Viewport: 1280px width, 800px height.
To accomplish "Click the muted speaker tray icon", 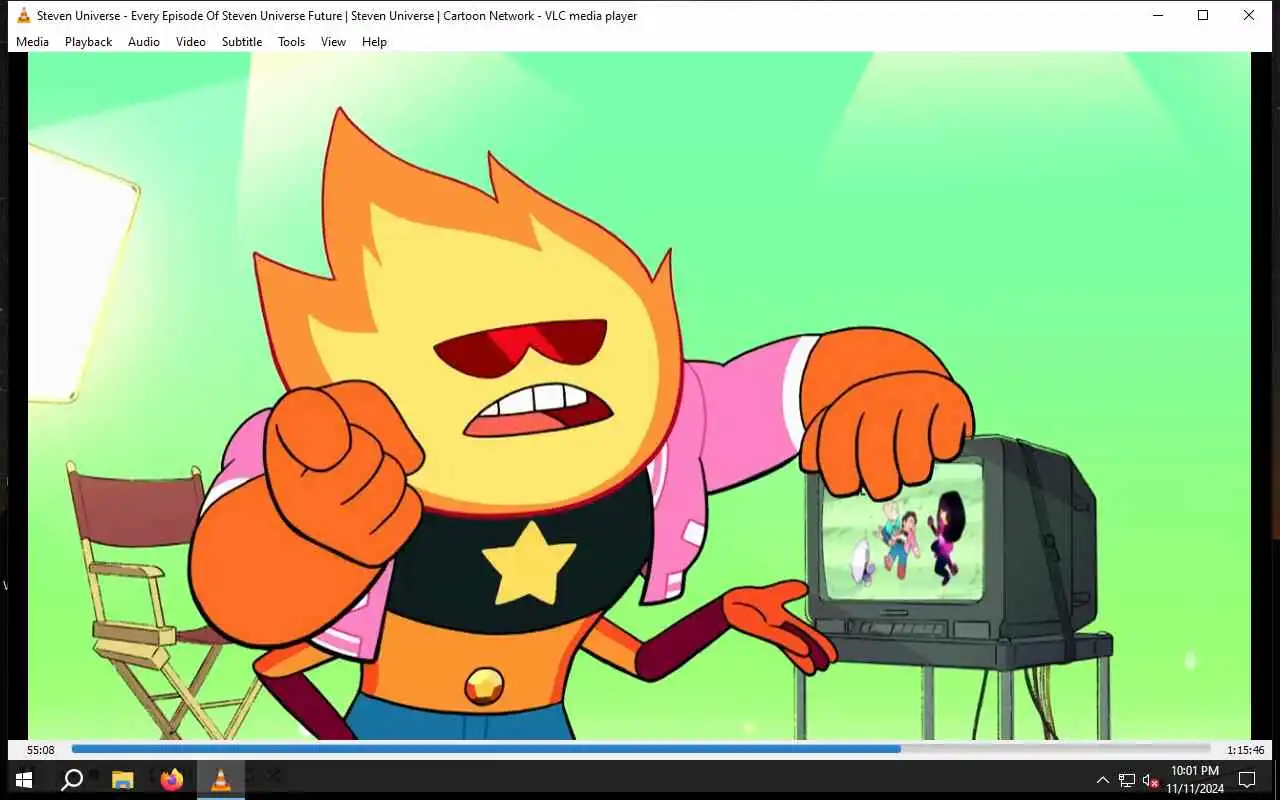I will point(1151,780).
